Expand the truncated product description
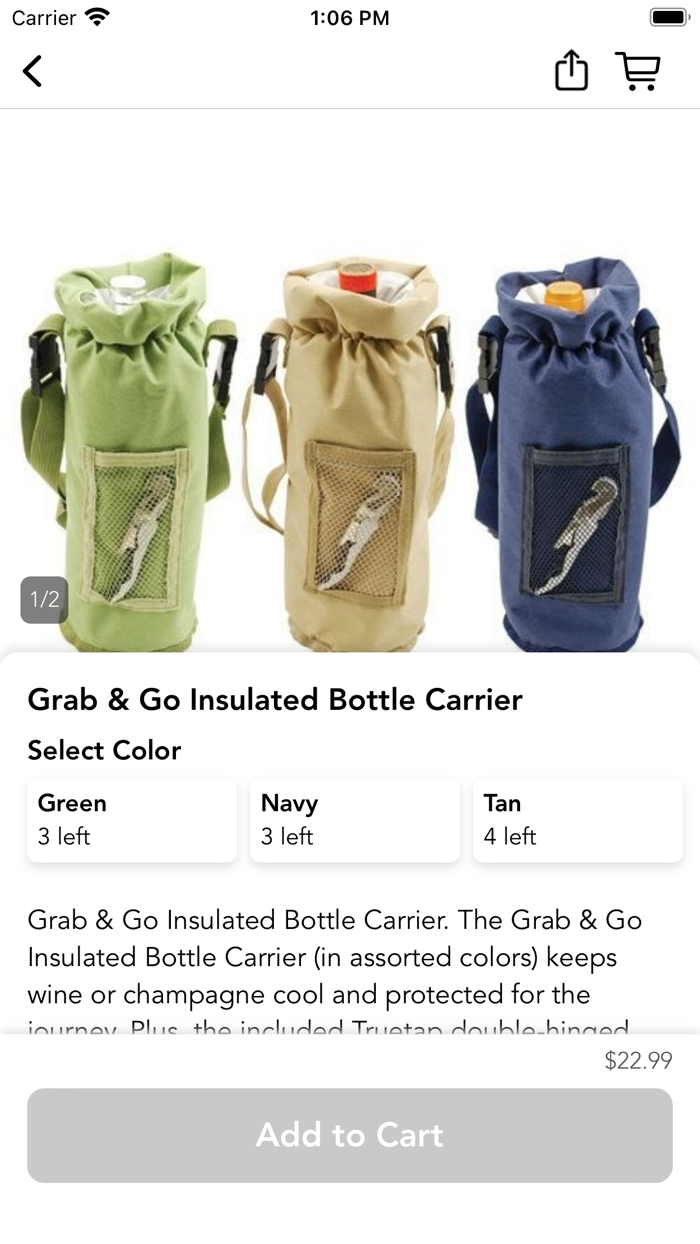This screenshot has width=700, height=1244. point(335,975)
